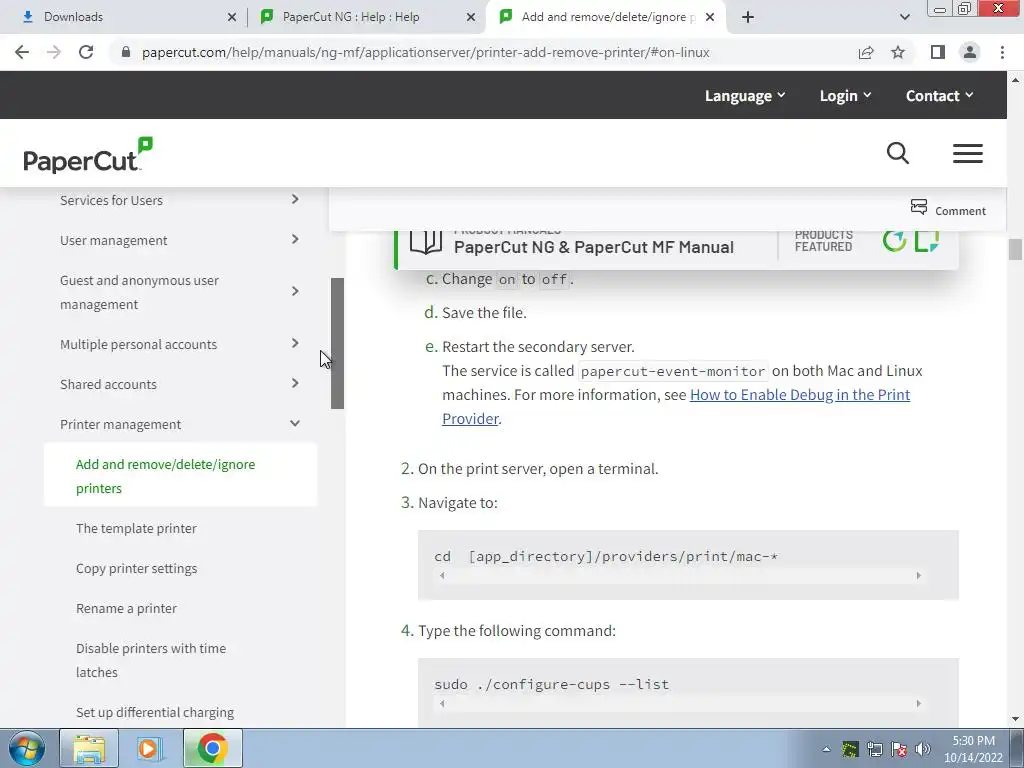Click the taskbar clock showing 5:30 PM
Viewport: 1024px width, 768px height.
click(973, 749)
